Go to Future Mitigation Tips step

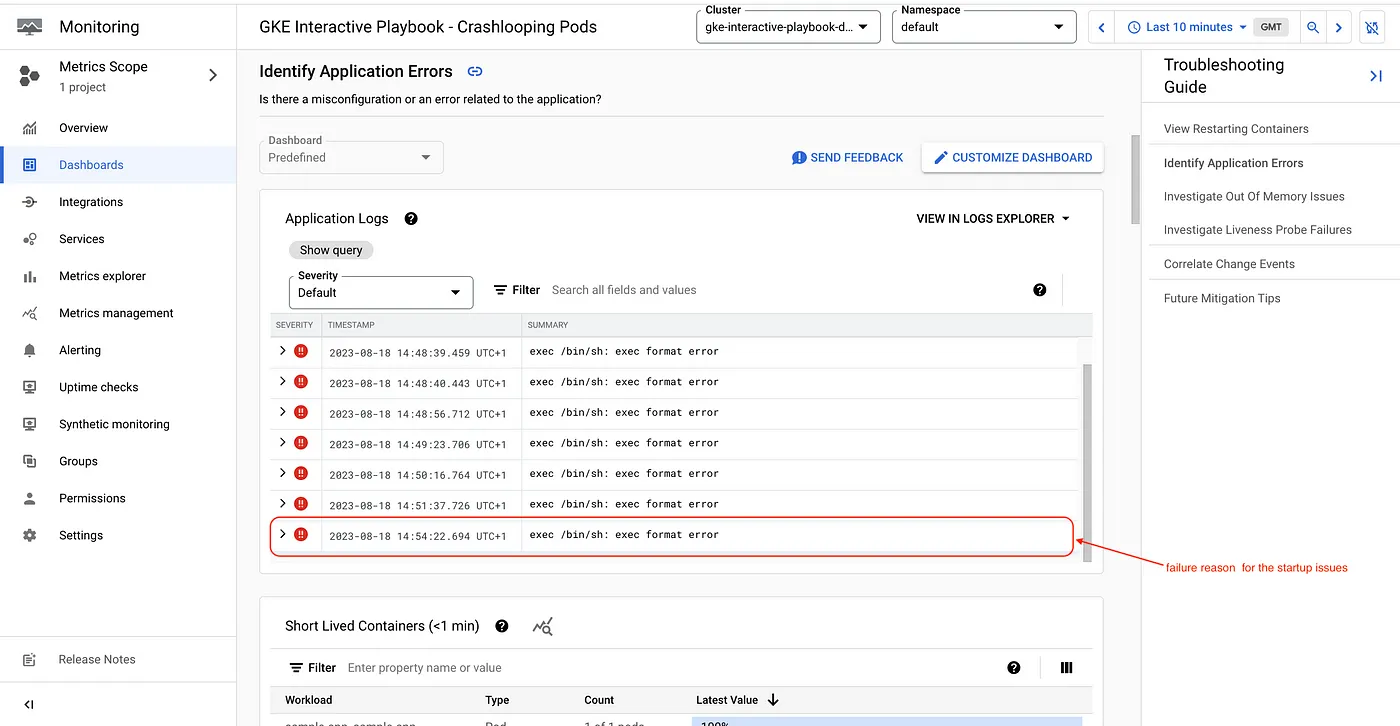click(x=1222, y=298)
